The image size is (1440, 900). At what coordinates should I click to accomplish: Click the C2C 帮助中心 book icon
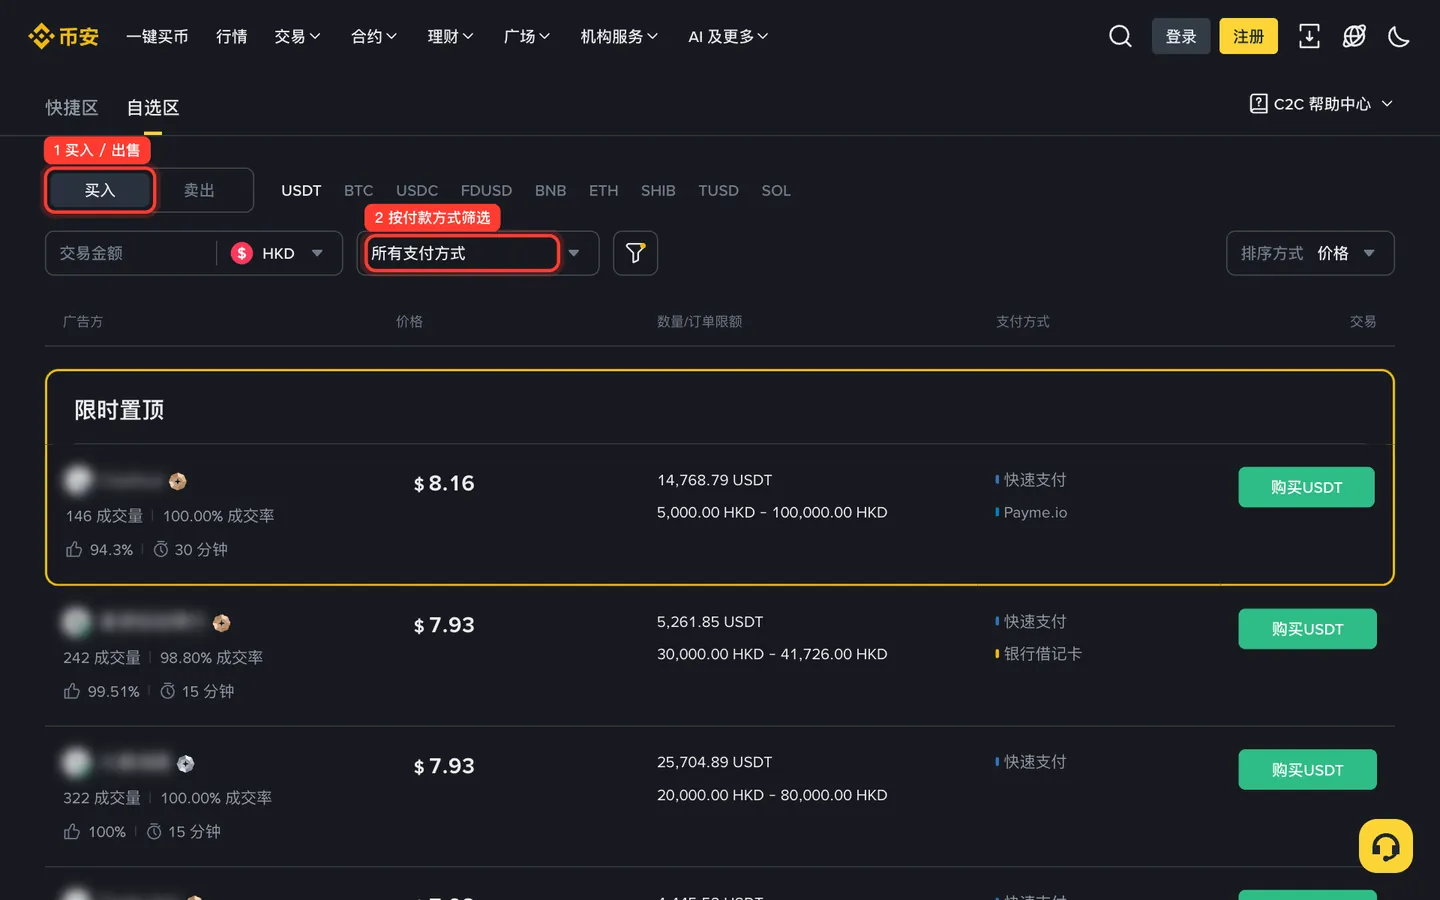1259,103
